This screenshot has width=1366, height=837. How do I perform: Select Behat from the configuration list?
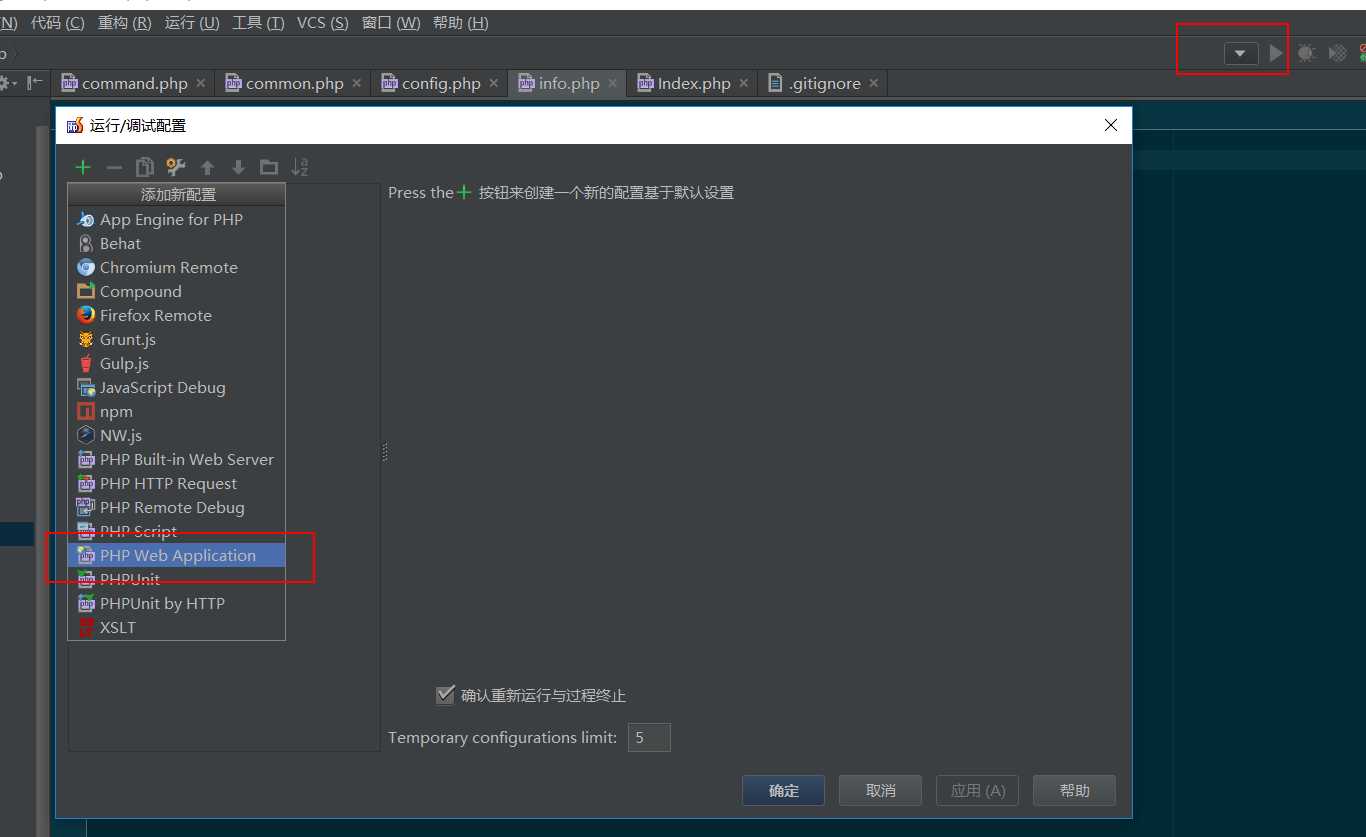coord(177,243)
